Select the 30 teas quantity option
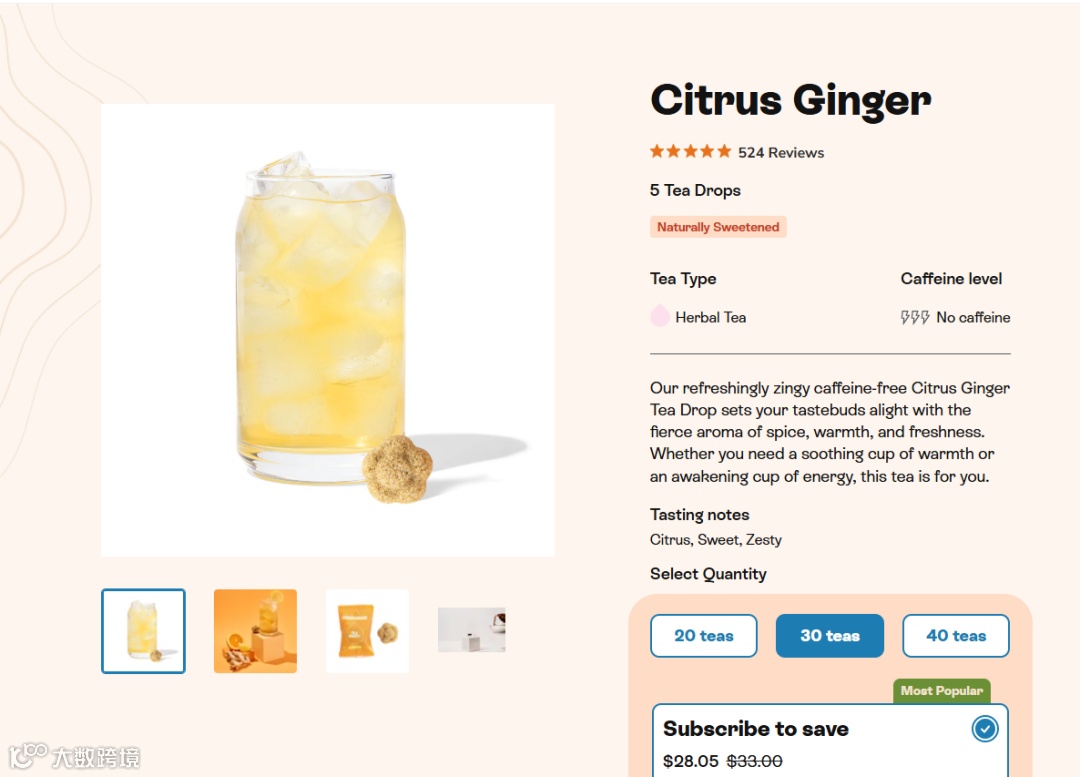This screenshot has height=777, width=1080. click(829, 636)
